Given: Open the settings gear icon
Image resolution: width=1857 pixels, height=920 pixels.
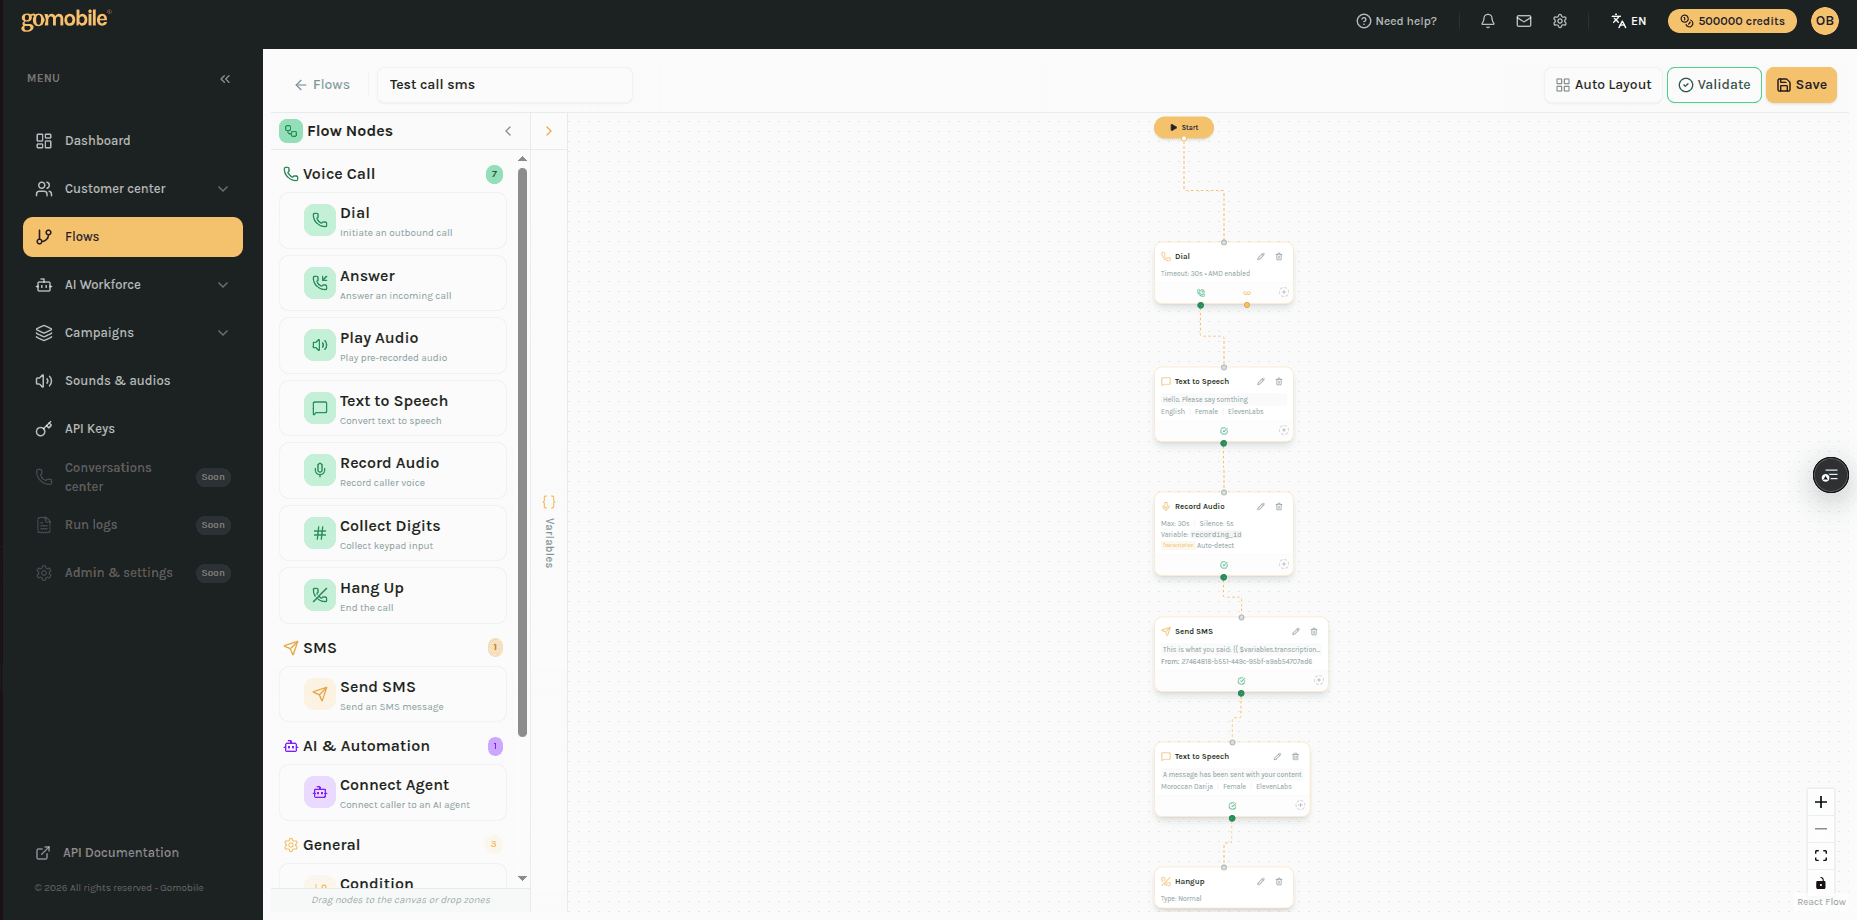Looking at the screenshot, I should click(1559, 20).
